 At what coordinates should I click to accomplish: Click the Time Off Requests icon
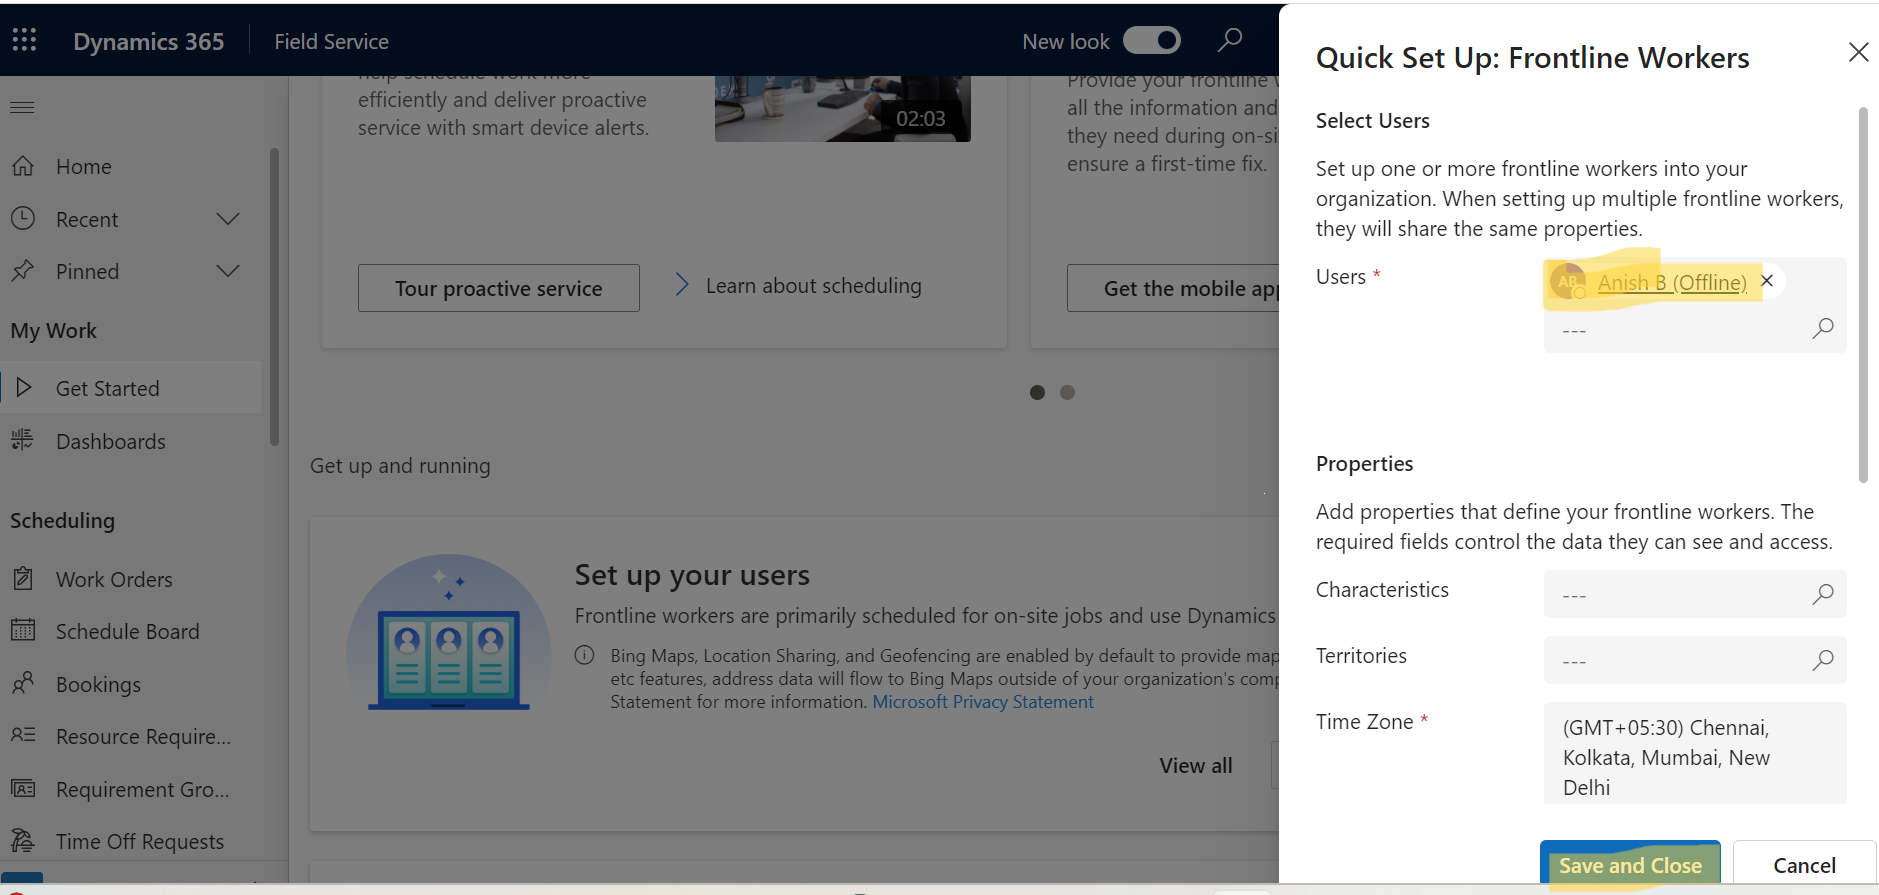point(23,840)
